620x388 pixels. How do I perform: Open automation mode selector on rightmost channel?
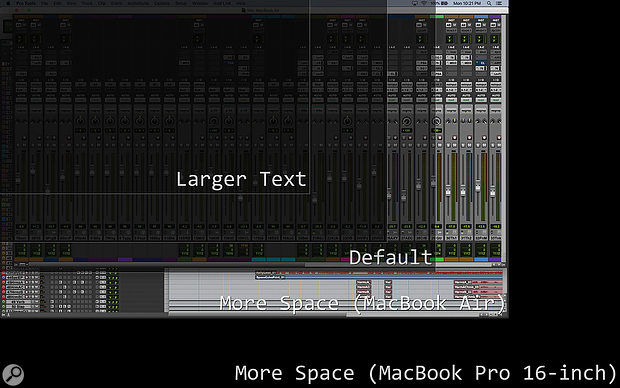(495, 100)
